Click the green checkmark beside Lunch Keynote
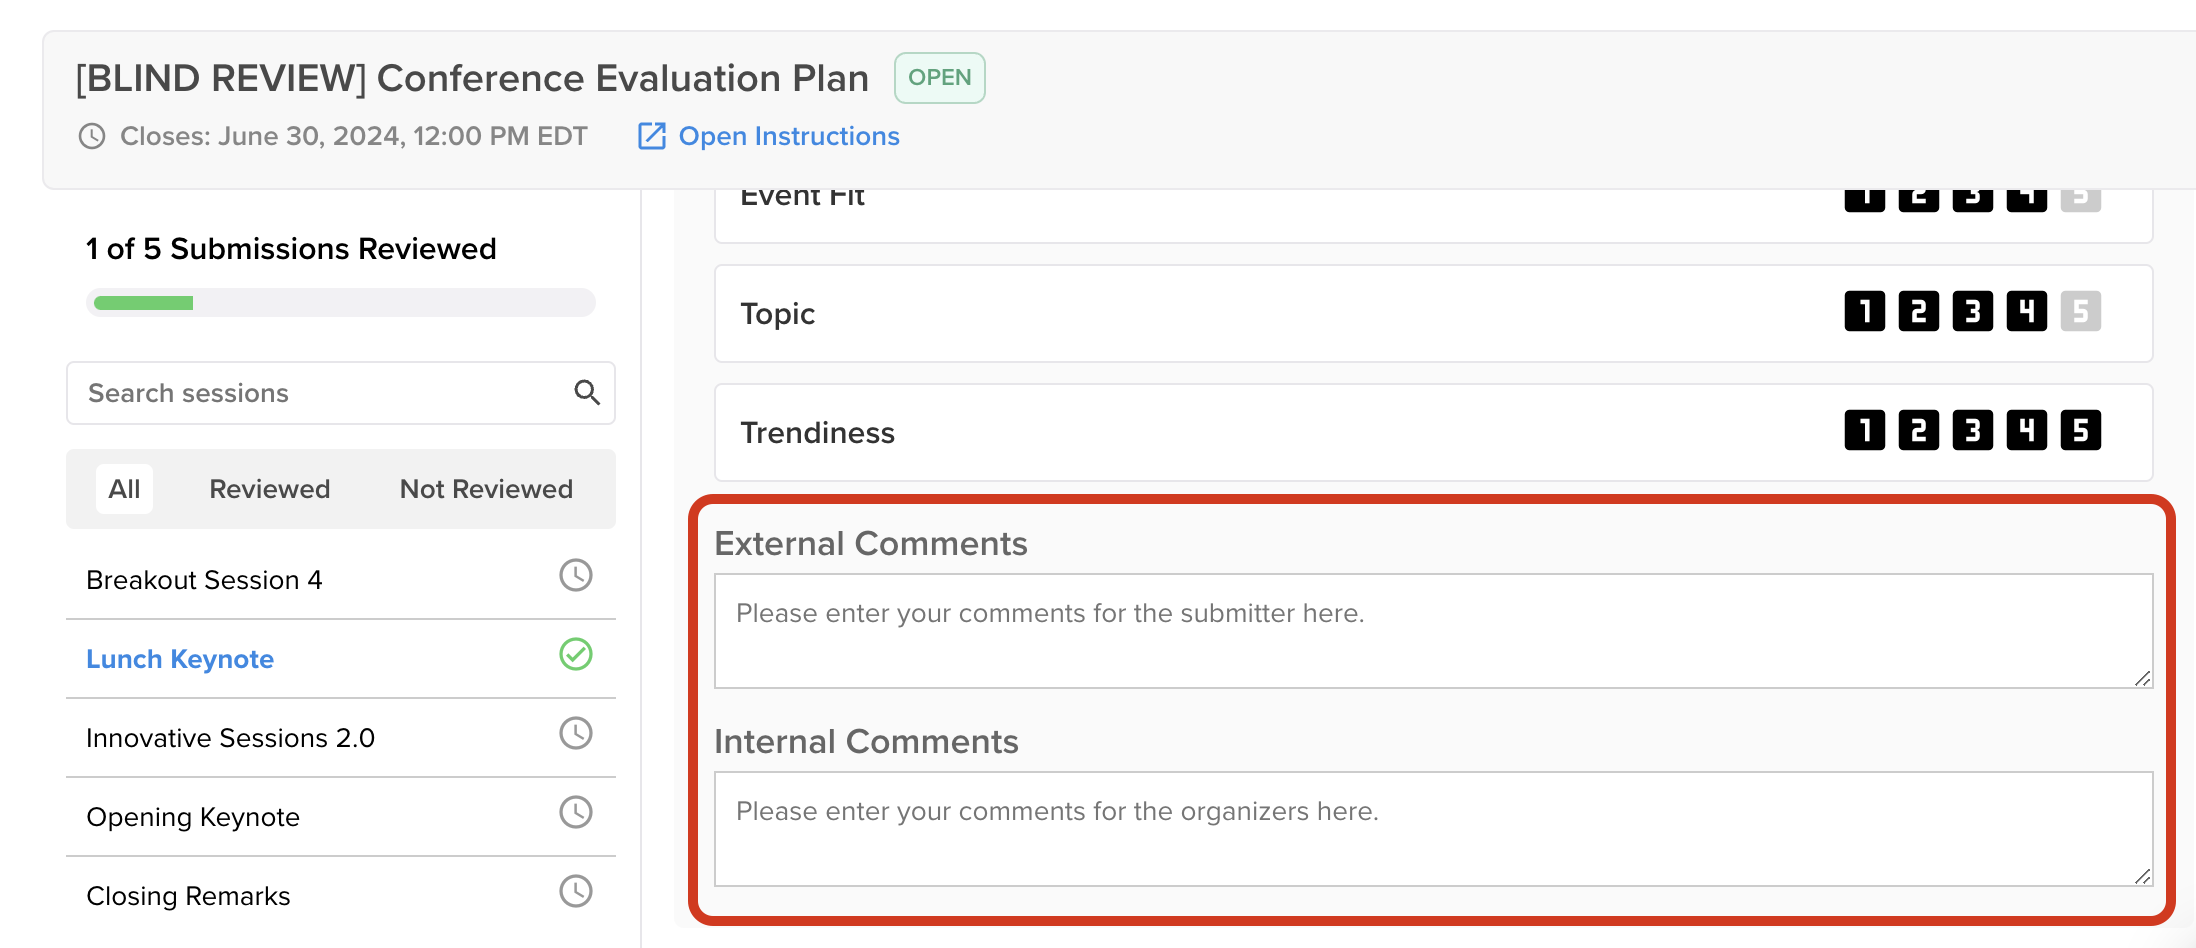The image size is (2196, 948). tap(575, 656)
